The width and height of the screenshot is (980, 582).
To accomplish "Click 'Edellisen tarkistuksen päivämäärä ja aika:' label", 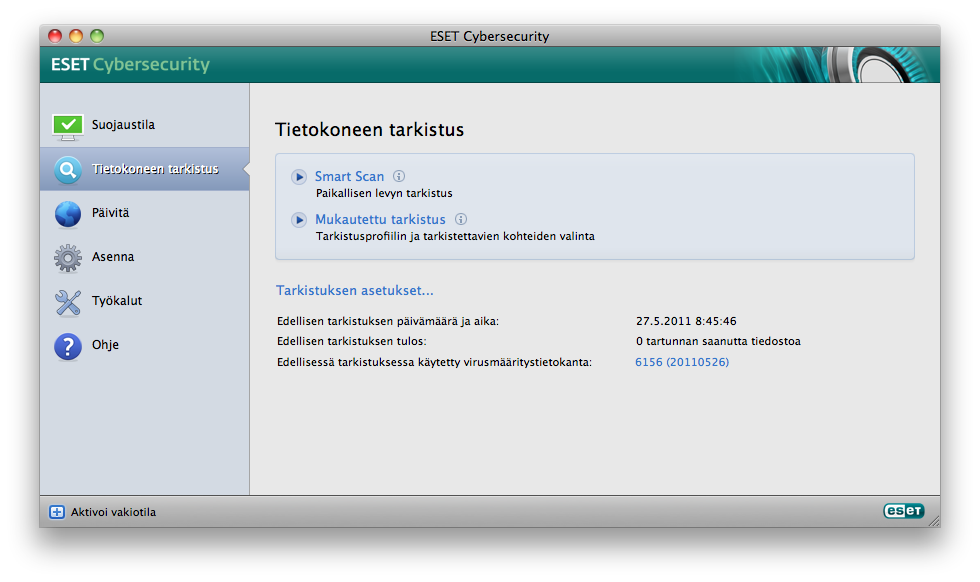I will coord(388,321).
